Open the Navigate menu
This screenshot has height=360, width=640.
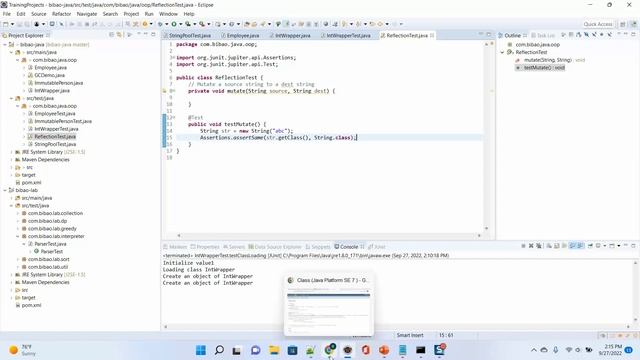(x=87, y=14)
